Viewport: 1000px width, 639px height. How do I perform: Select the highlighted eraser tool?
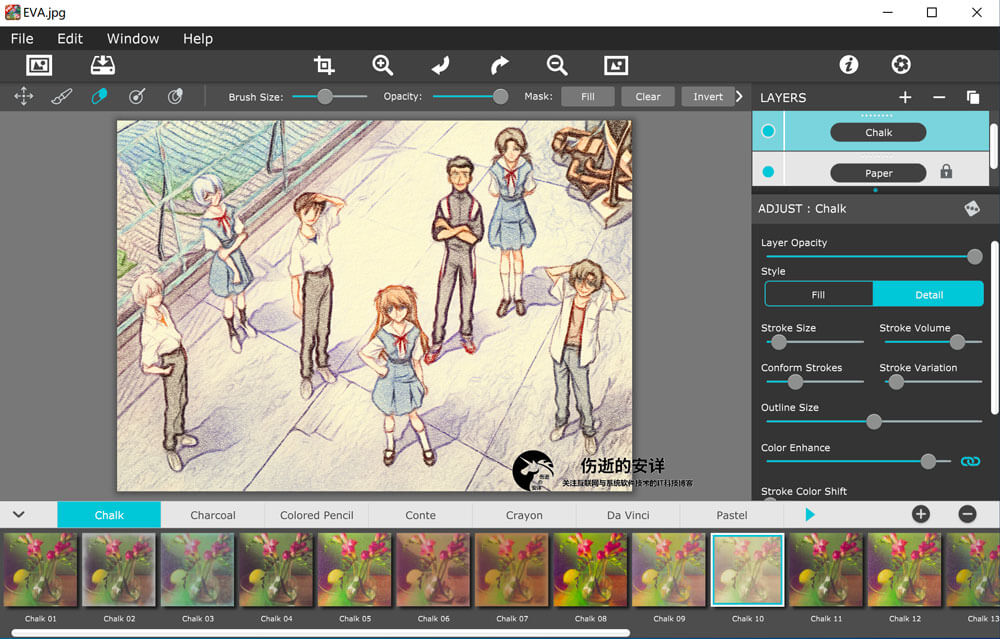click(x=99, y=96)
